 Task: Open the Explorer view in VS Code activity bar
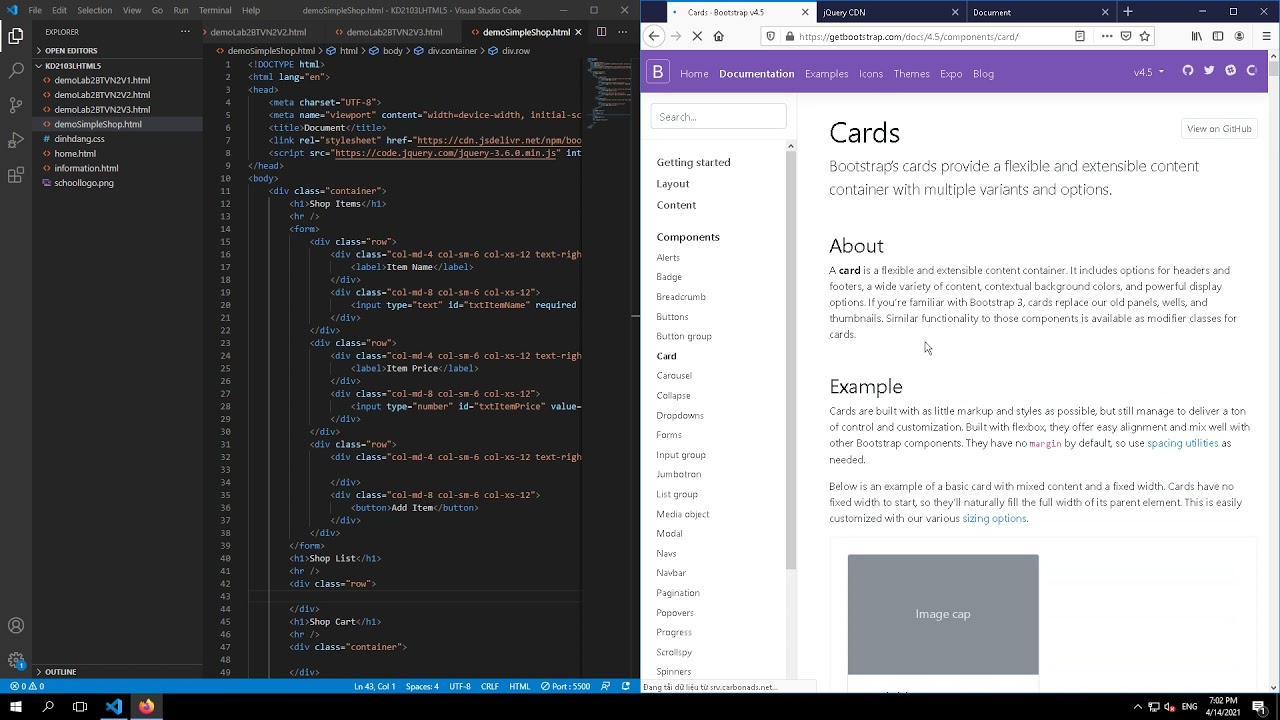[x=15, y=36]
